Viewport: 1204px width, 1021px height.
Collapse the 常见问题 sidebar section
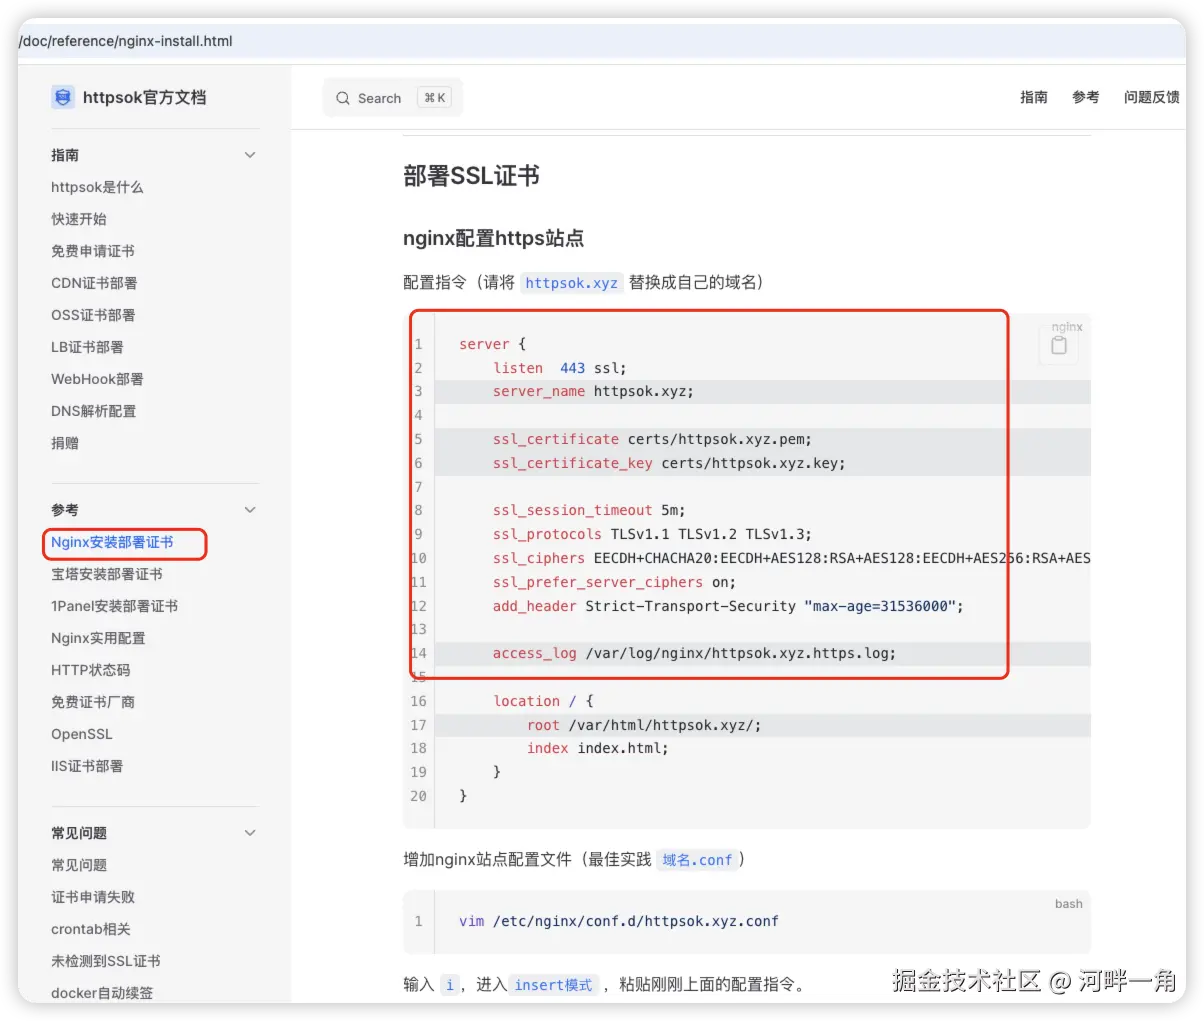(x=250, y=833)
